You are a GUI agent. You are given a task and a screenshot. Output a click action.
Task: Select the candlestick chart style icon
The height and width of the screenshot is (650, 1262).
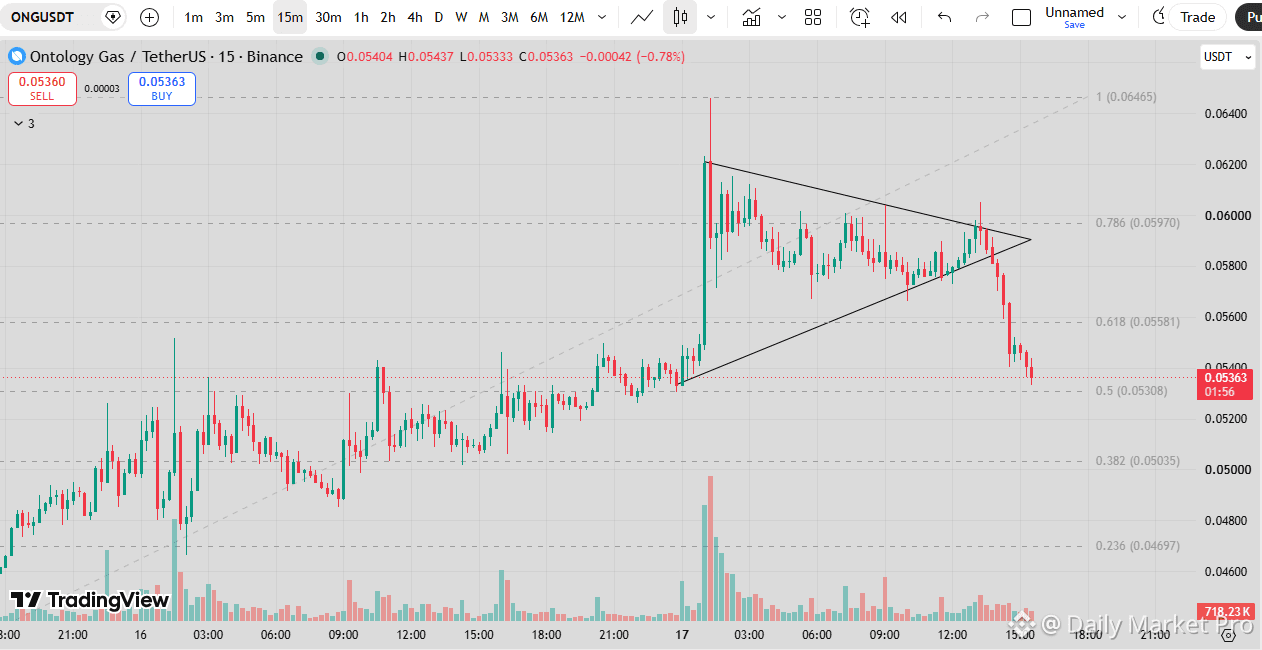[681, 17]
